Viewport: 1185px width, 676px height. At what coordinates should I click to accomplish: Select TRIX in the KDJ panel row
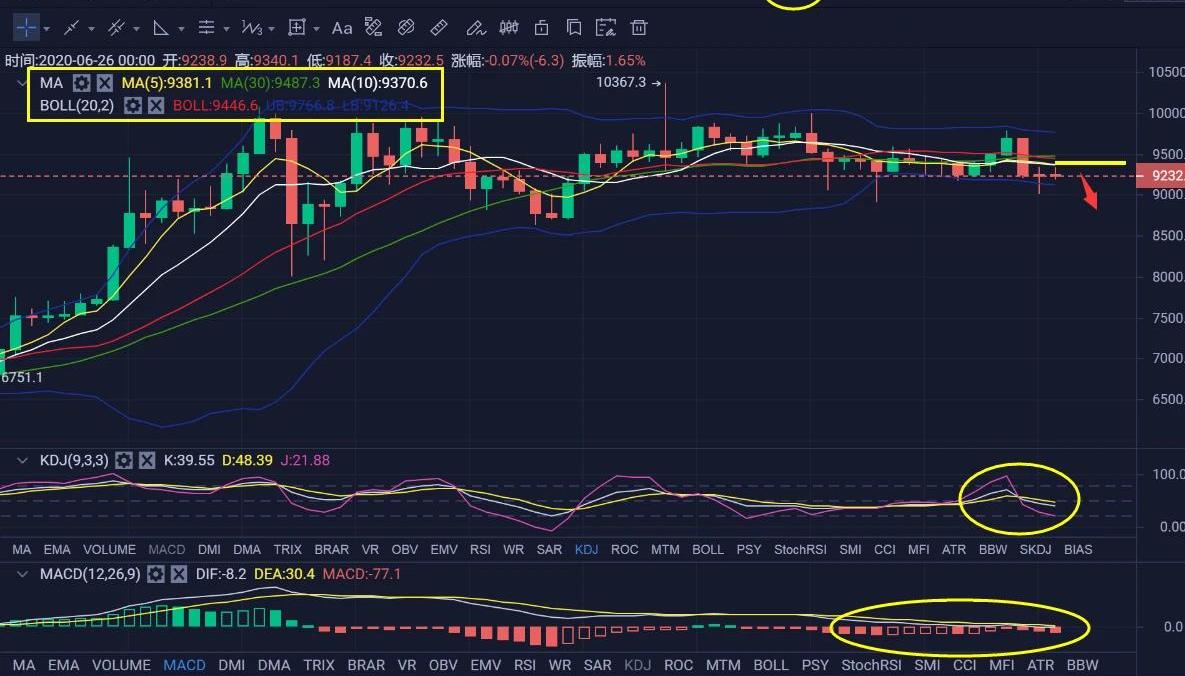(x=287, y=550)
